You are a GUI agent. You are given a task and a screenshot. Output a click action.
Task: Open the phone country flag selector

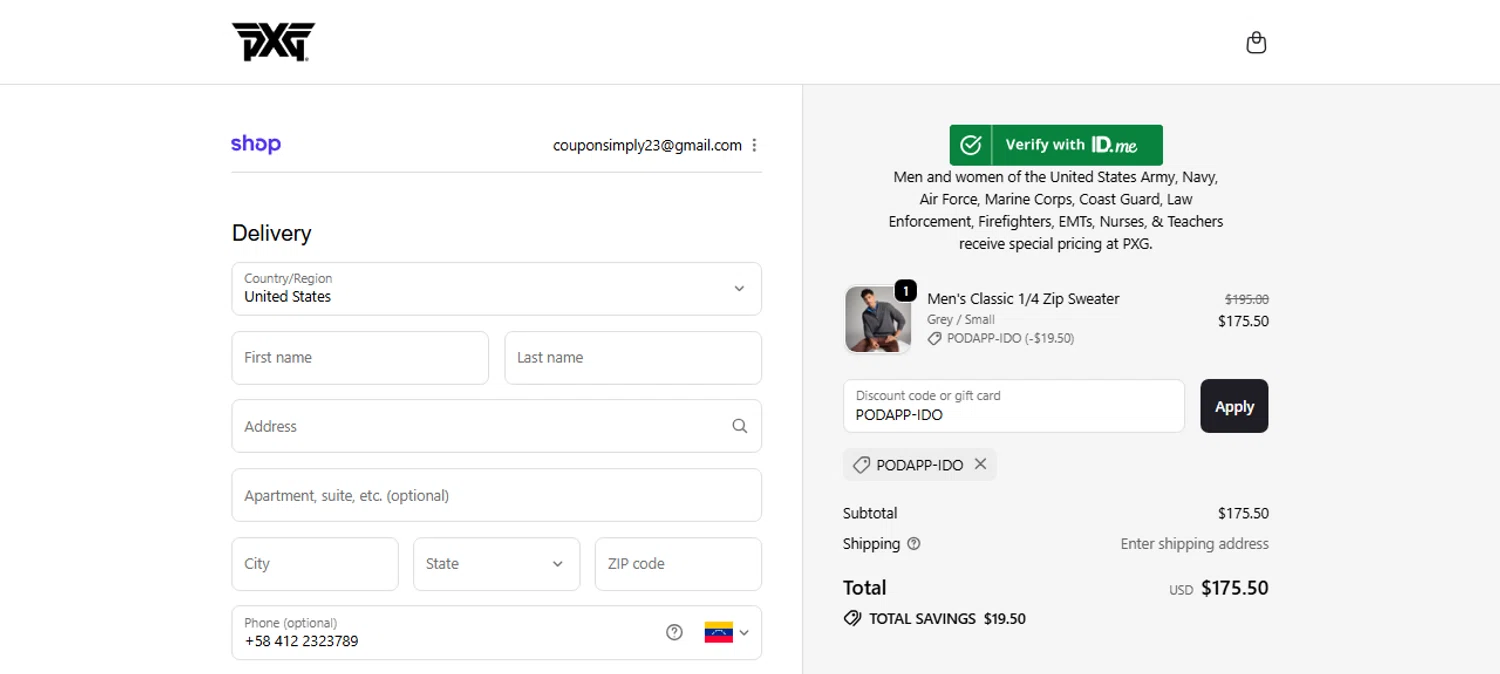727,632
